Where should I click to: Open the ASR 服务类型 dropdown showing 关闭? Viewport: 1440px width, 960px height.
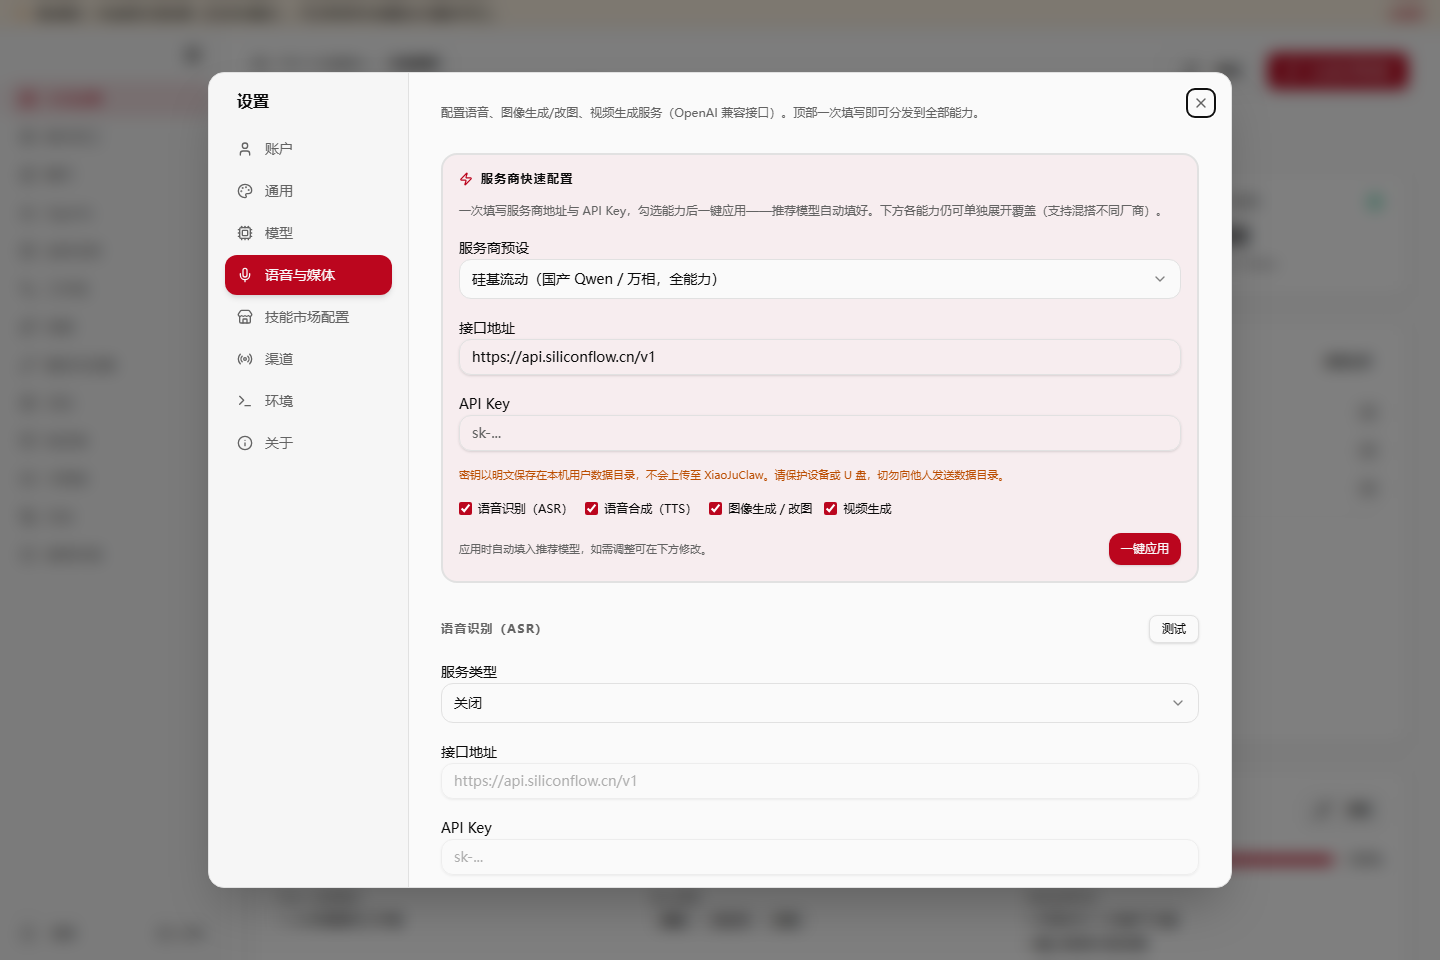[x=819, y=703]
